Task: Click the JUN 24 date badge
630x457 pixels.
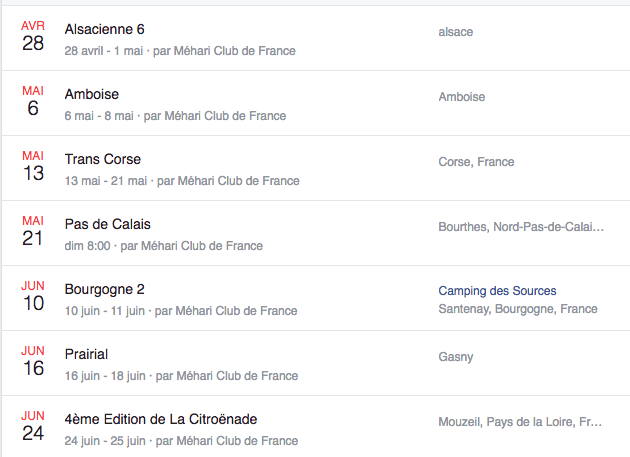Action: [33, 427]
